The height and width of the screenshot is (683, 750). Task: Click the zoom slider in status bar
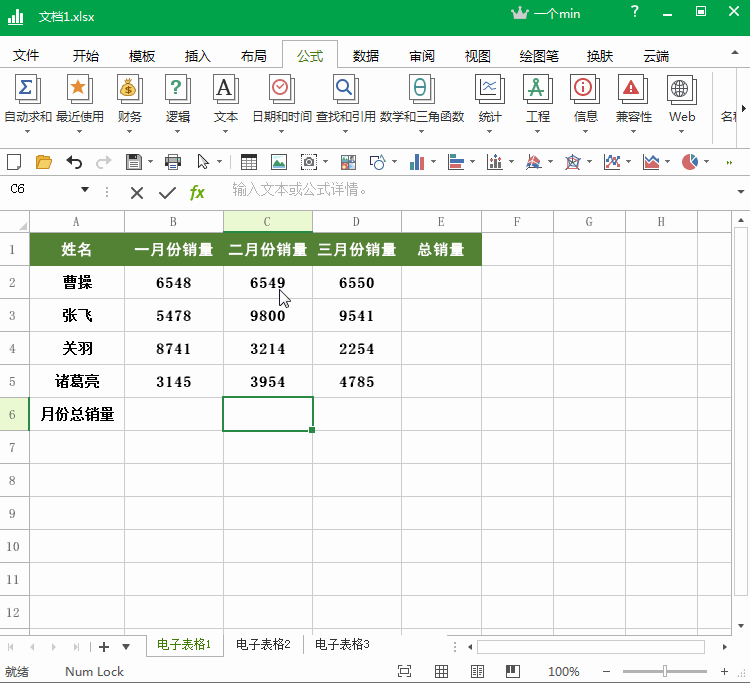point(665,671)
